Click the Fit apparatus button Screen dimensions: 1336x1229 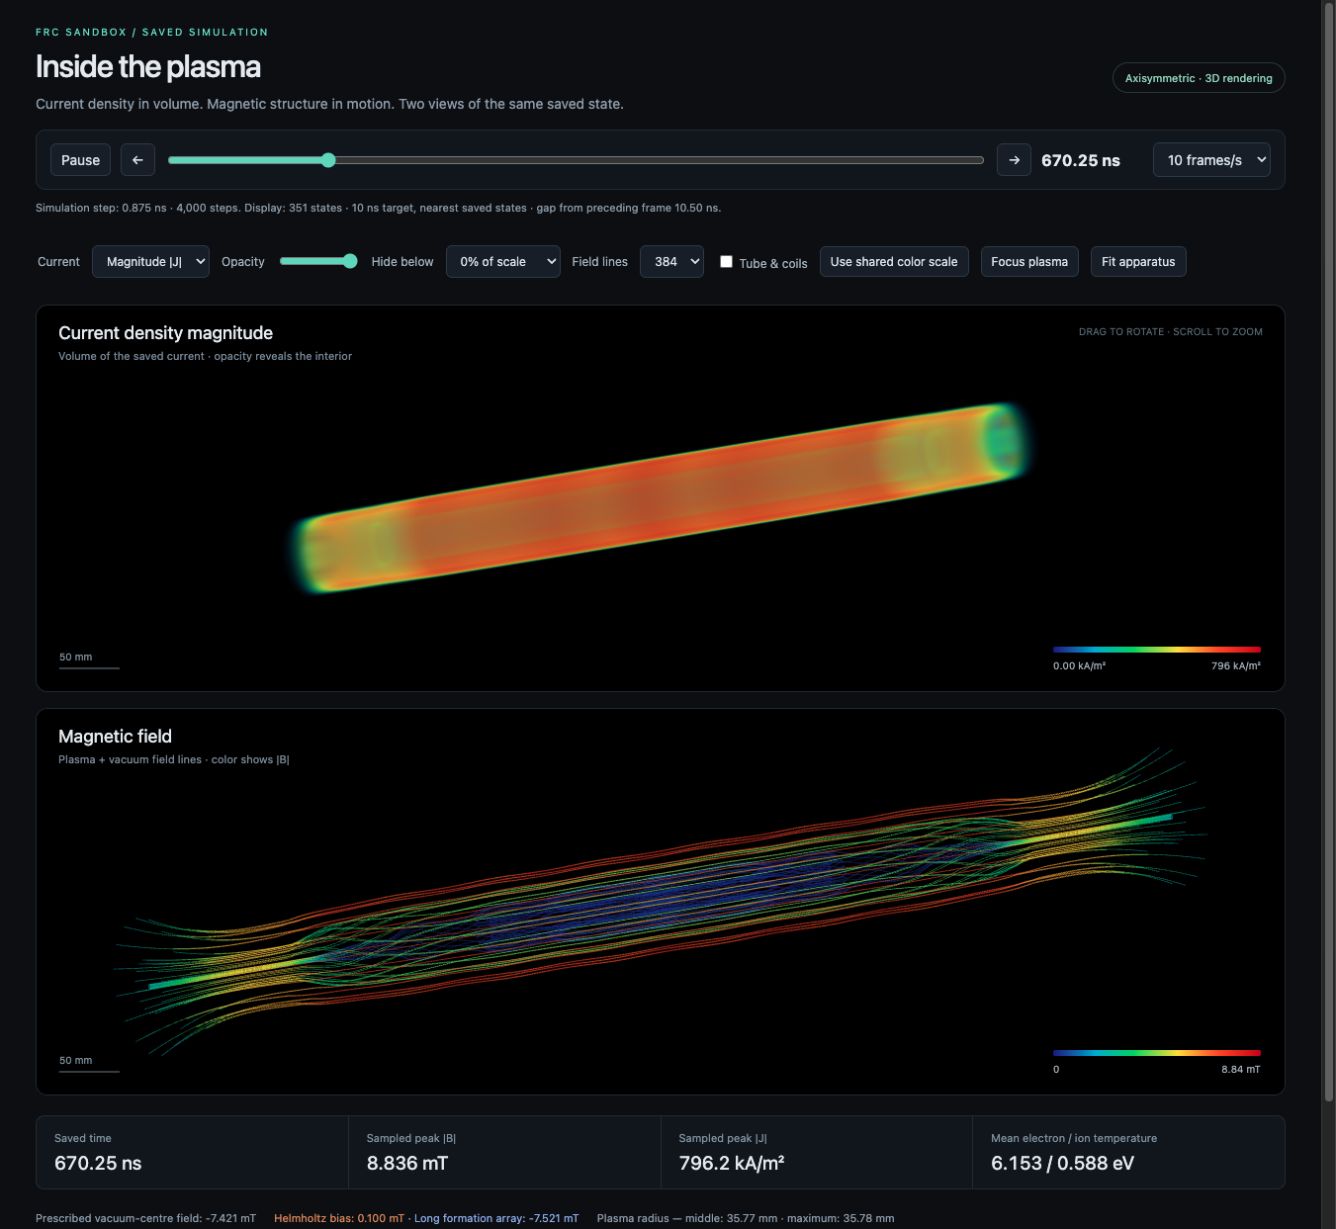[1138, 262]
